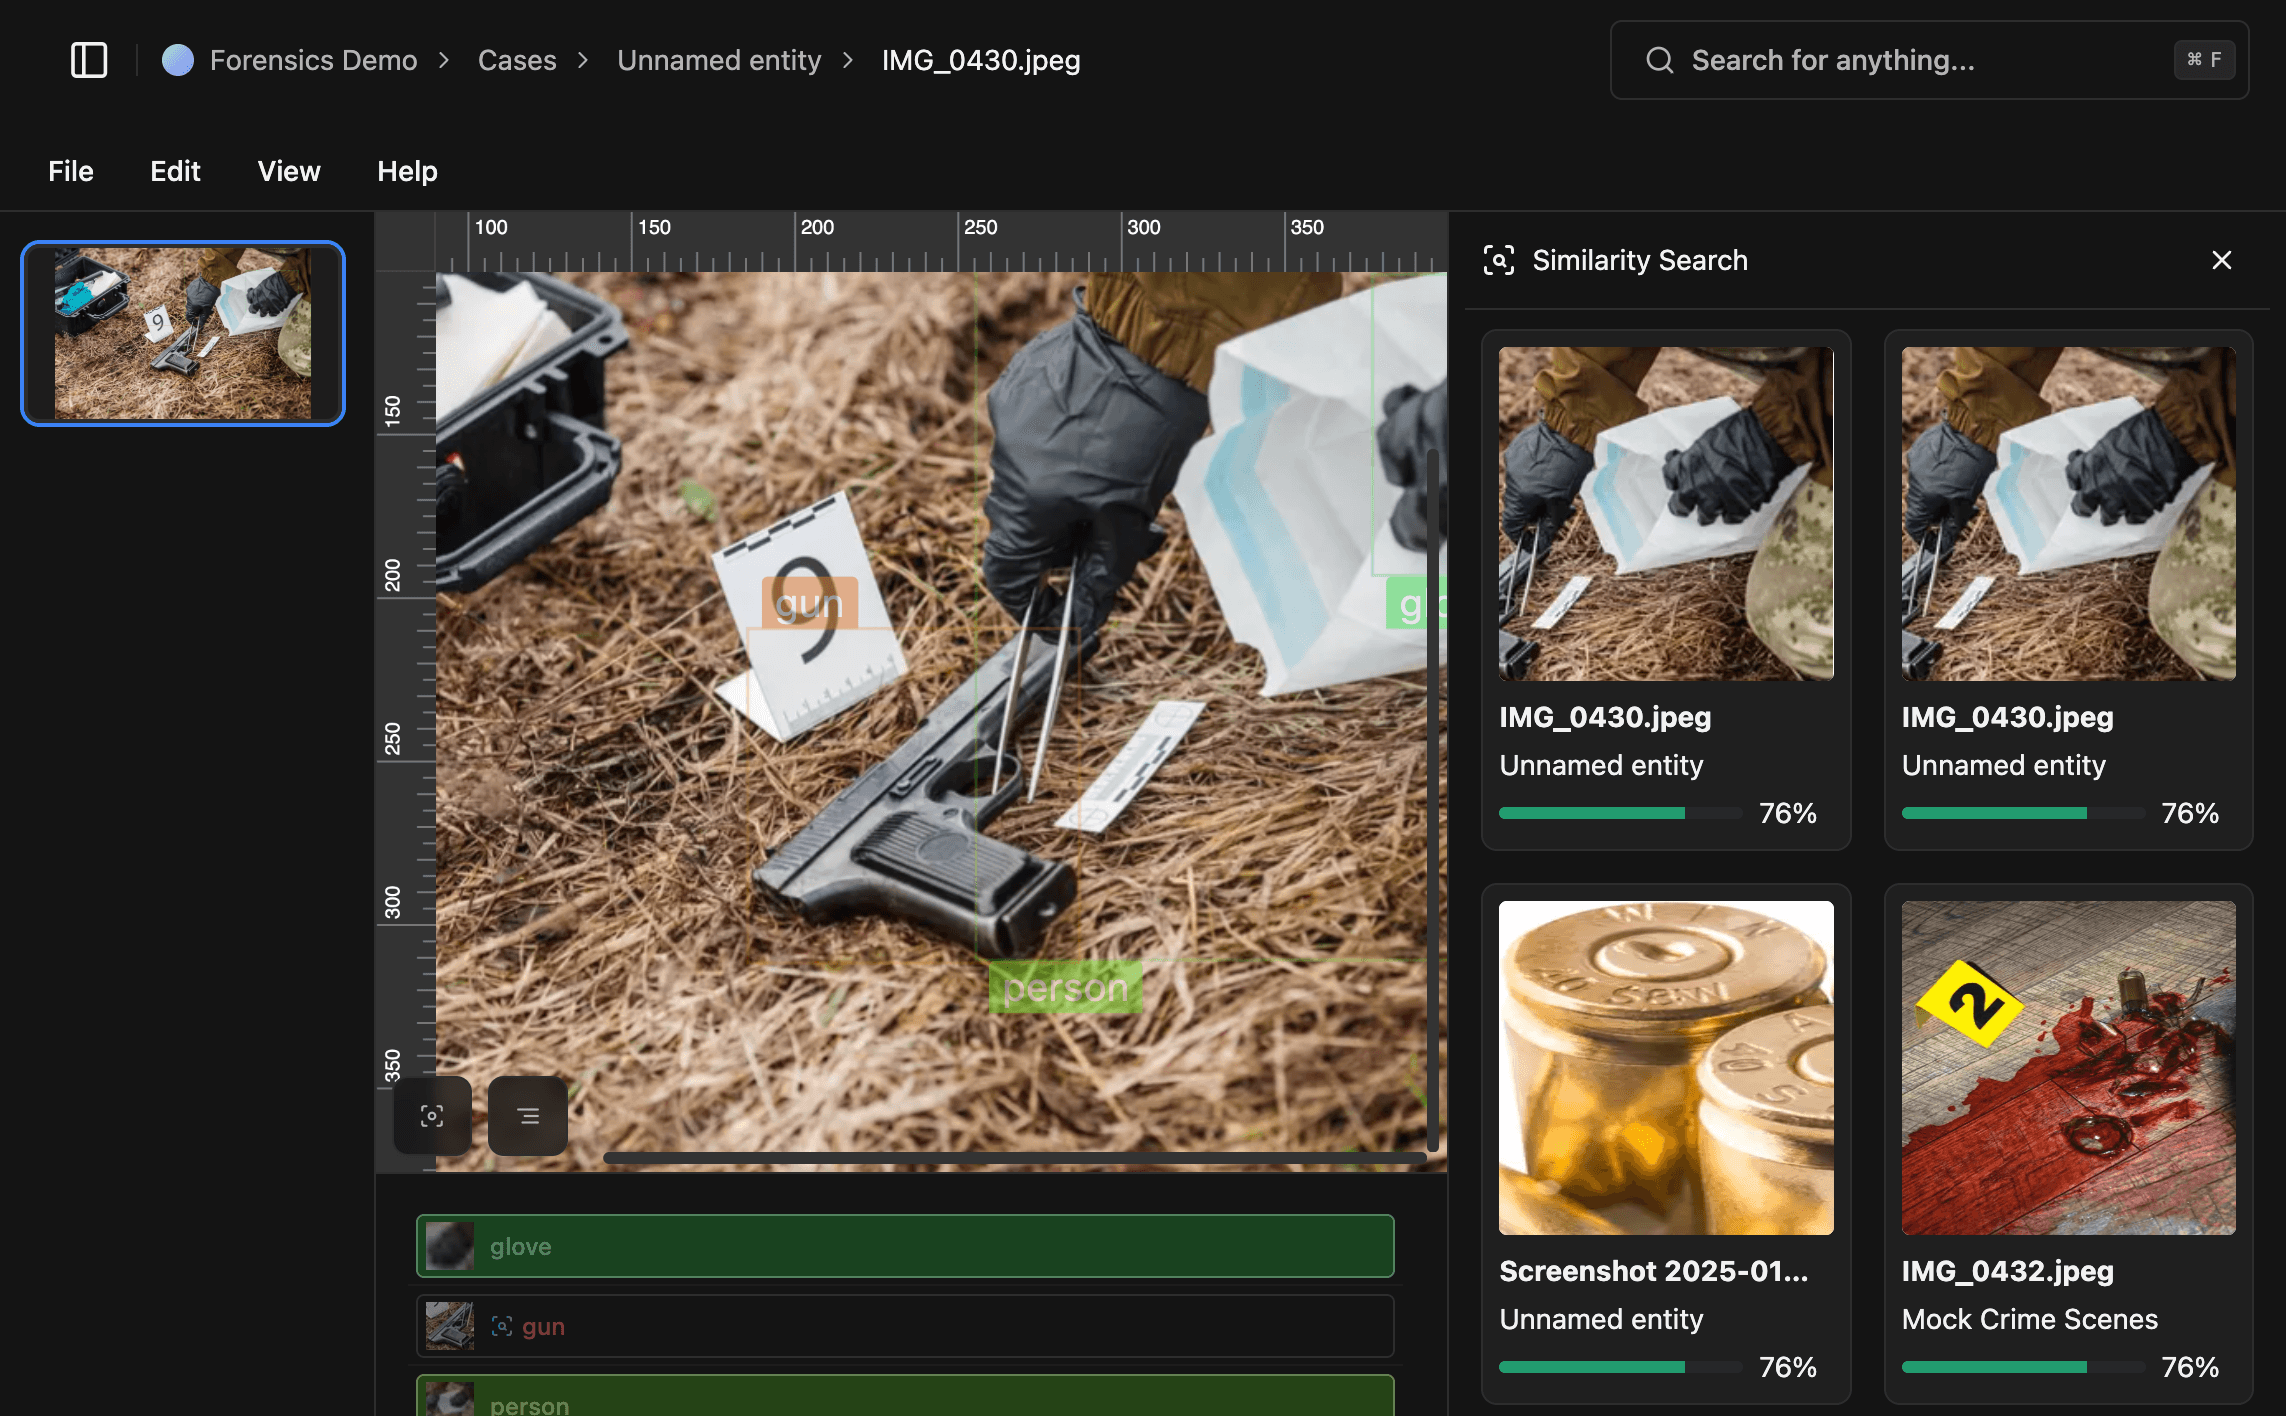The width and height of the screenshot is (2286, 1416).
Task: Toggle the glove annotation row
Action: pos(905,1246)
